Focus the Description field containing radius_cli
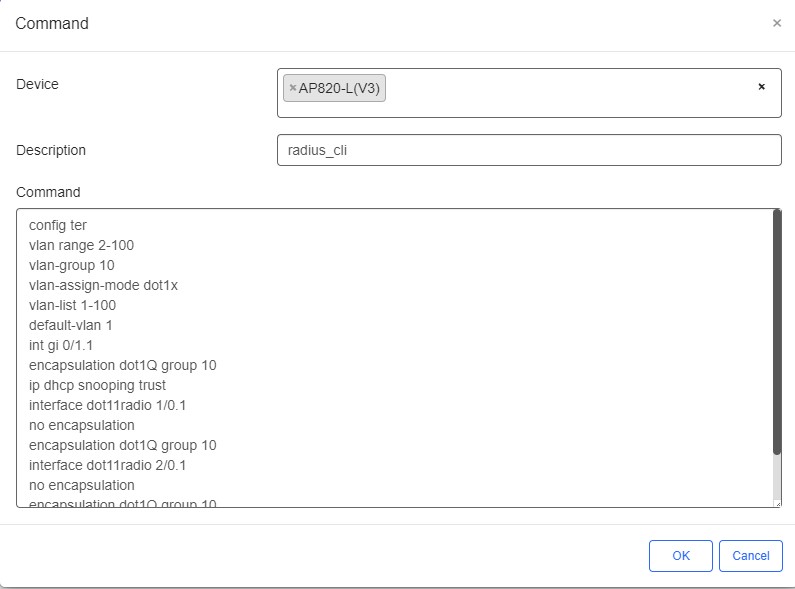Screen dimensions: 795x589 [528, 150]
